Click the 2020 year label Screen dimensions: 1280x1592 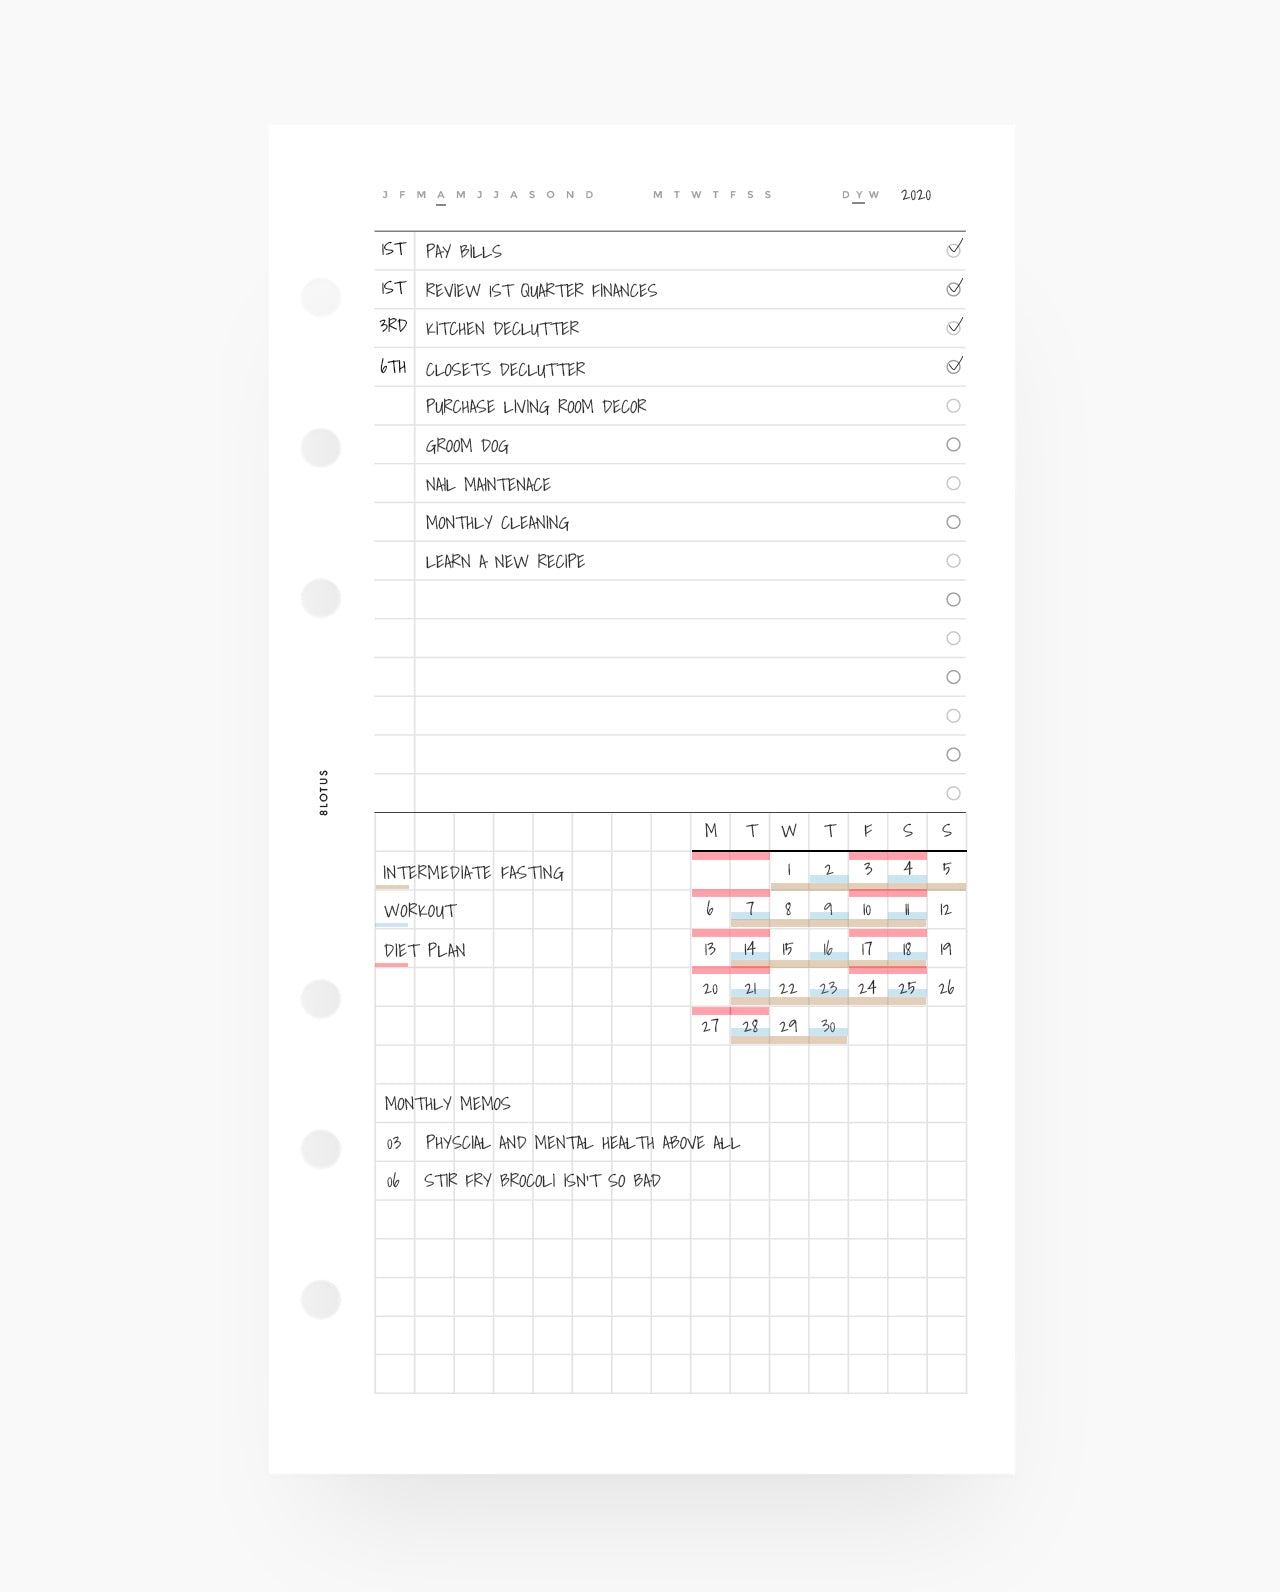pos(916,195)
